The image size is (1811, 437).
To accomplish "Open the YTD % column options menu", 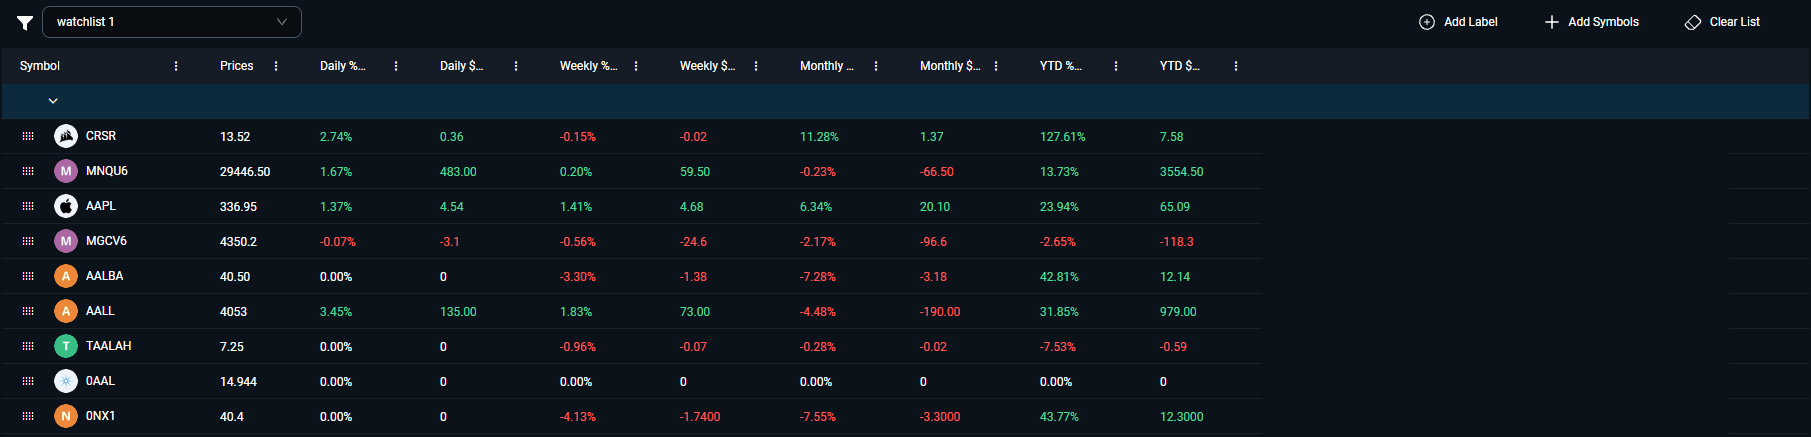I will click(x=1116, y=66).
